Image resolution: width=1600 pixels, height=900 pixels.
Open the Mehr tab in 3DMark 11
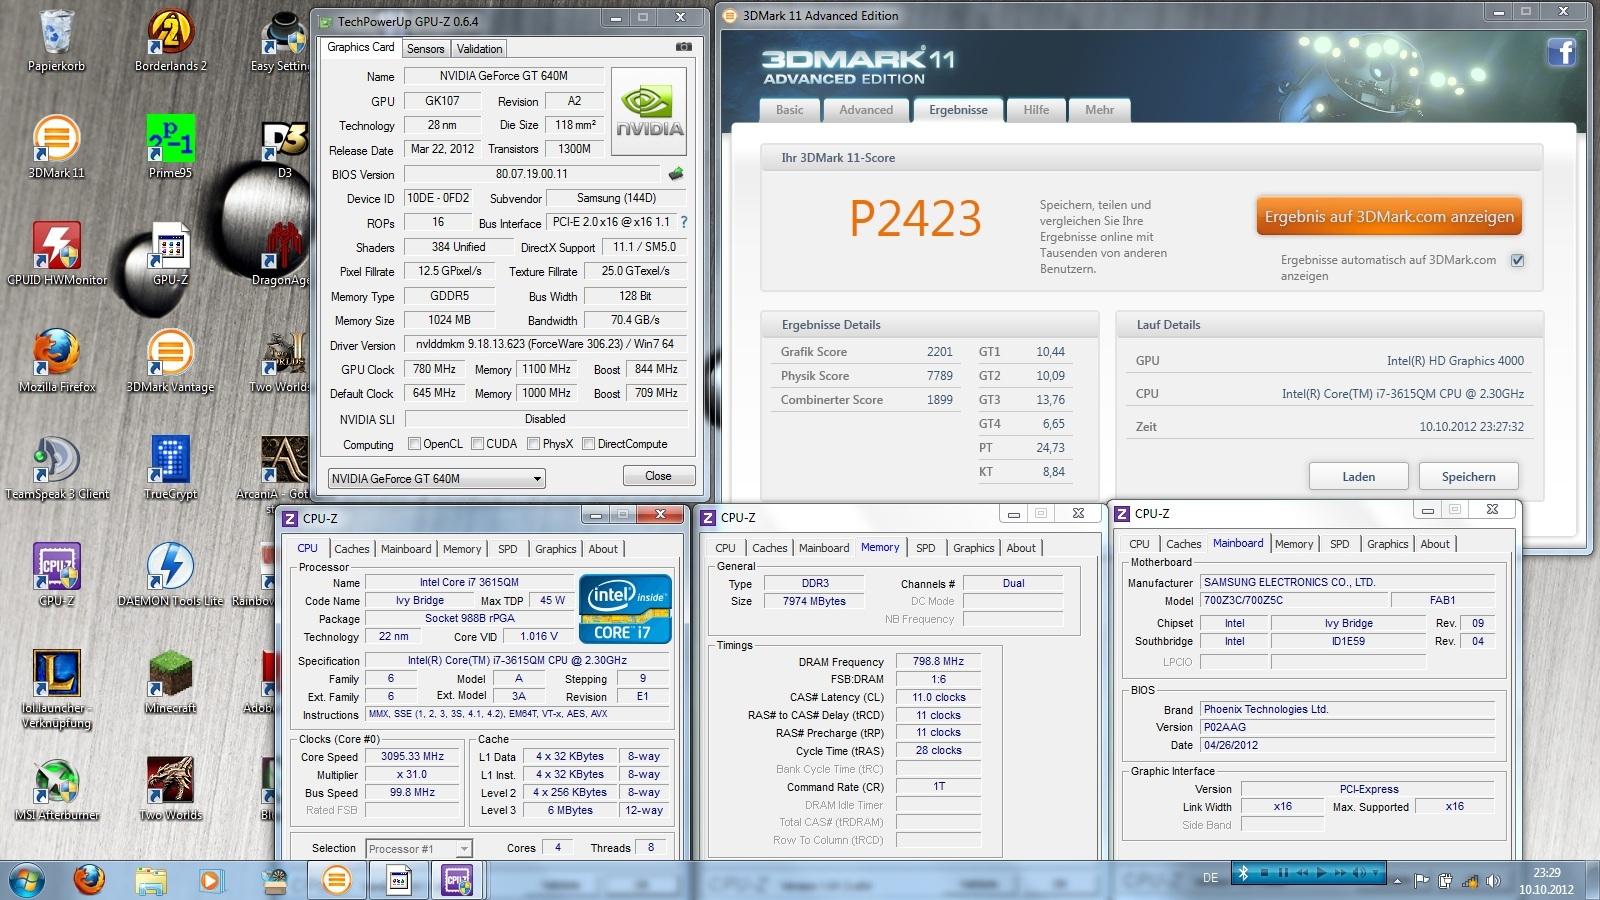coord(1099,110)
